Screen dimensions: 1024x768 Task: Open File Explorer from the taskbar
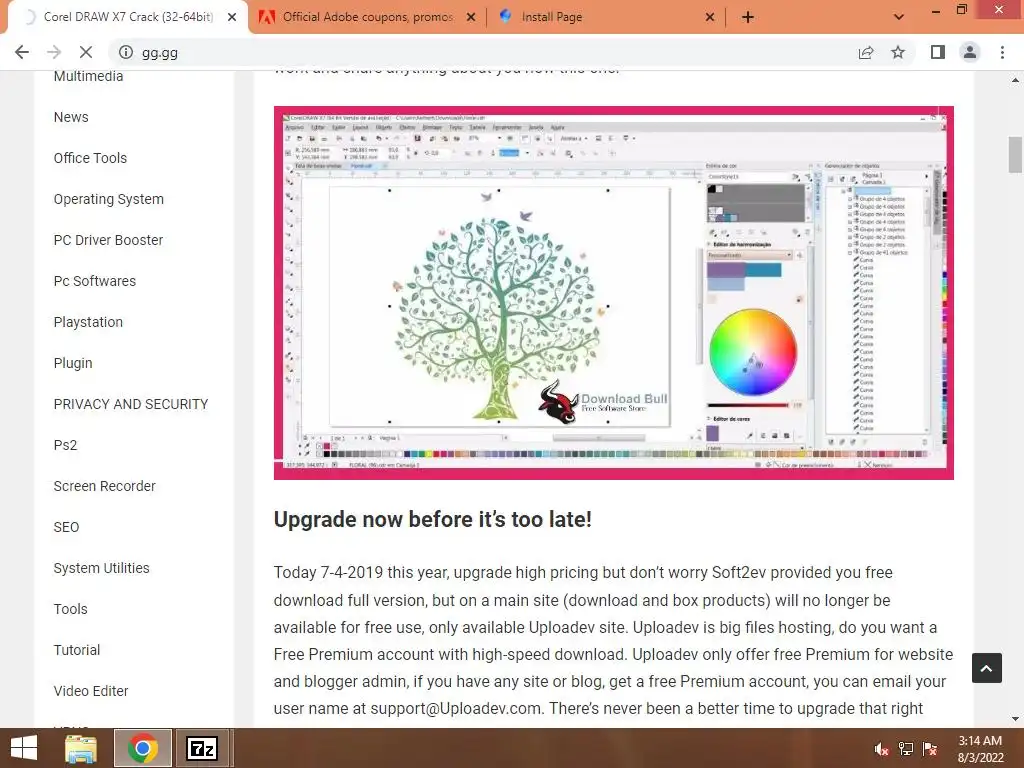click(80, 748)
